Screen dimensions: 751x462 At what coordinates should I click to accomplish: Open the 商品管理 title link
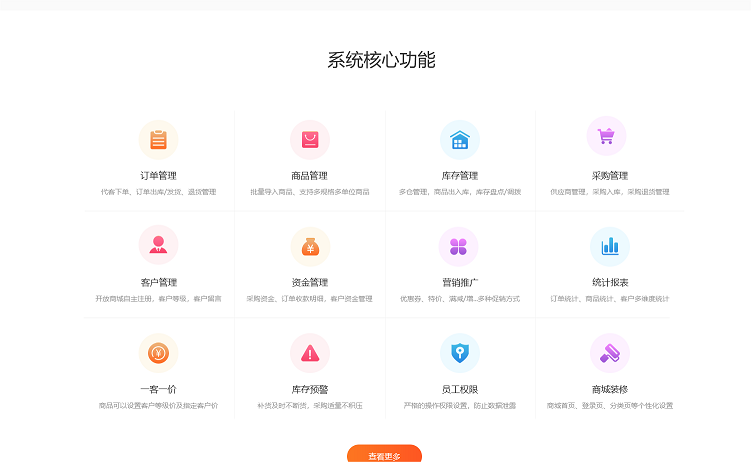click(309, 176)
